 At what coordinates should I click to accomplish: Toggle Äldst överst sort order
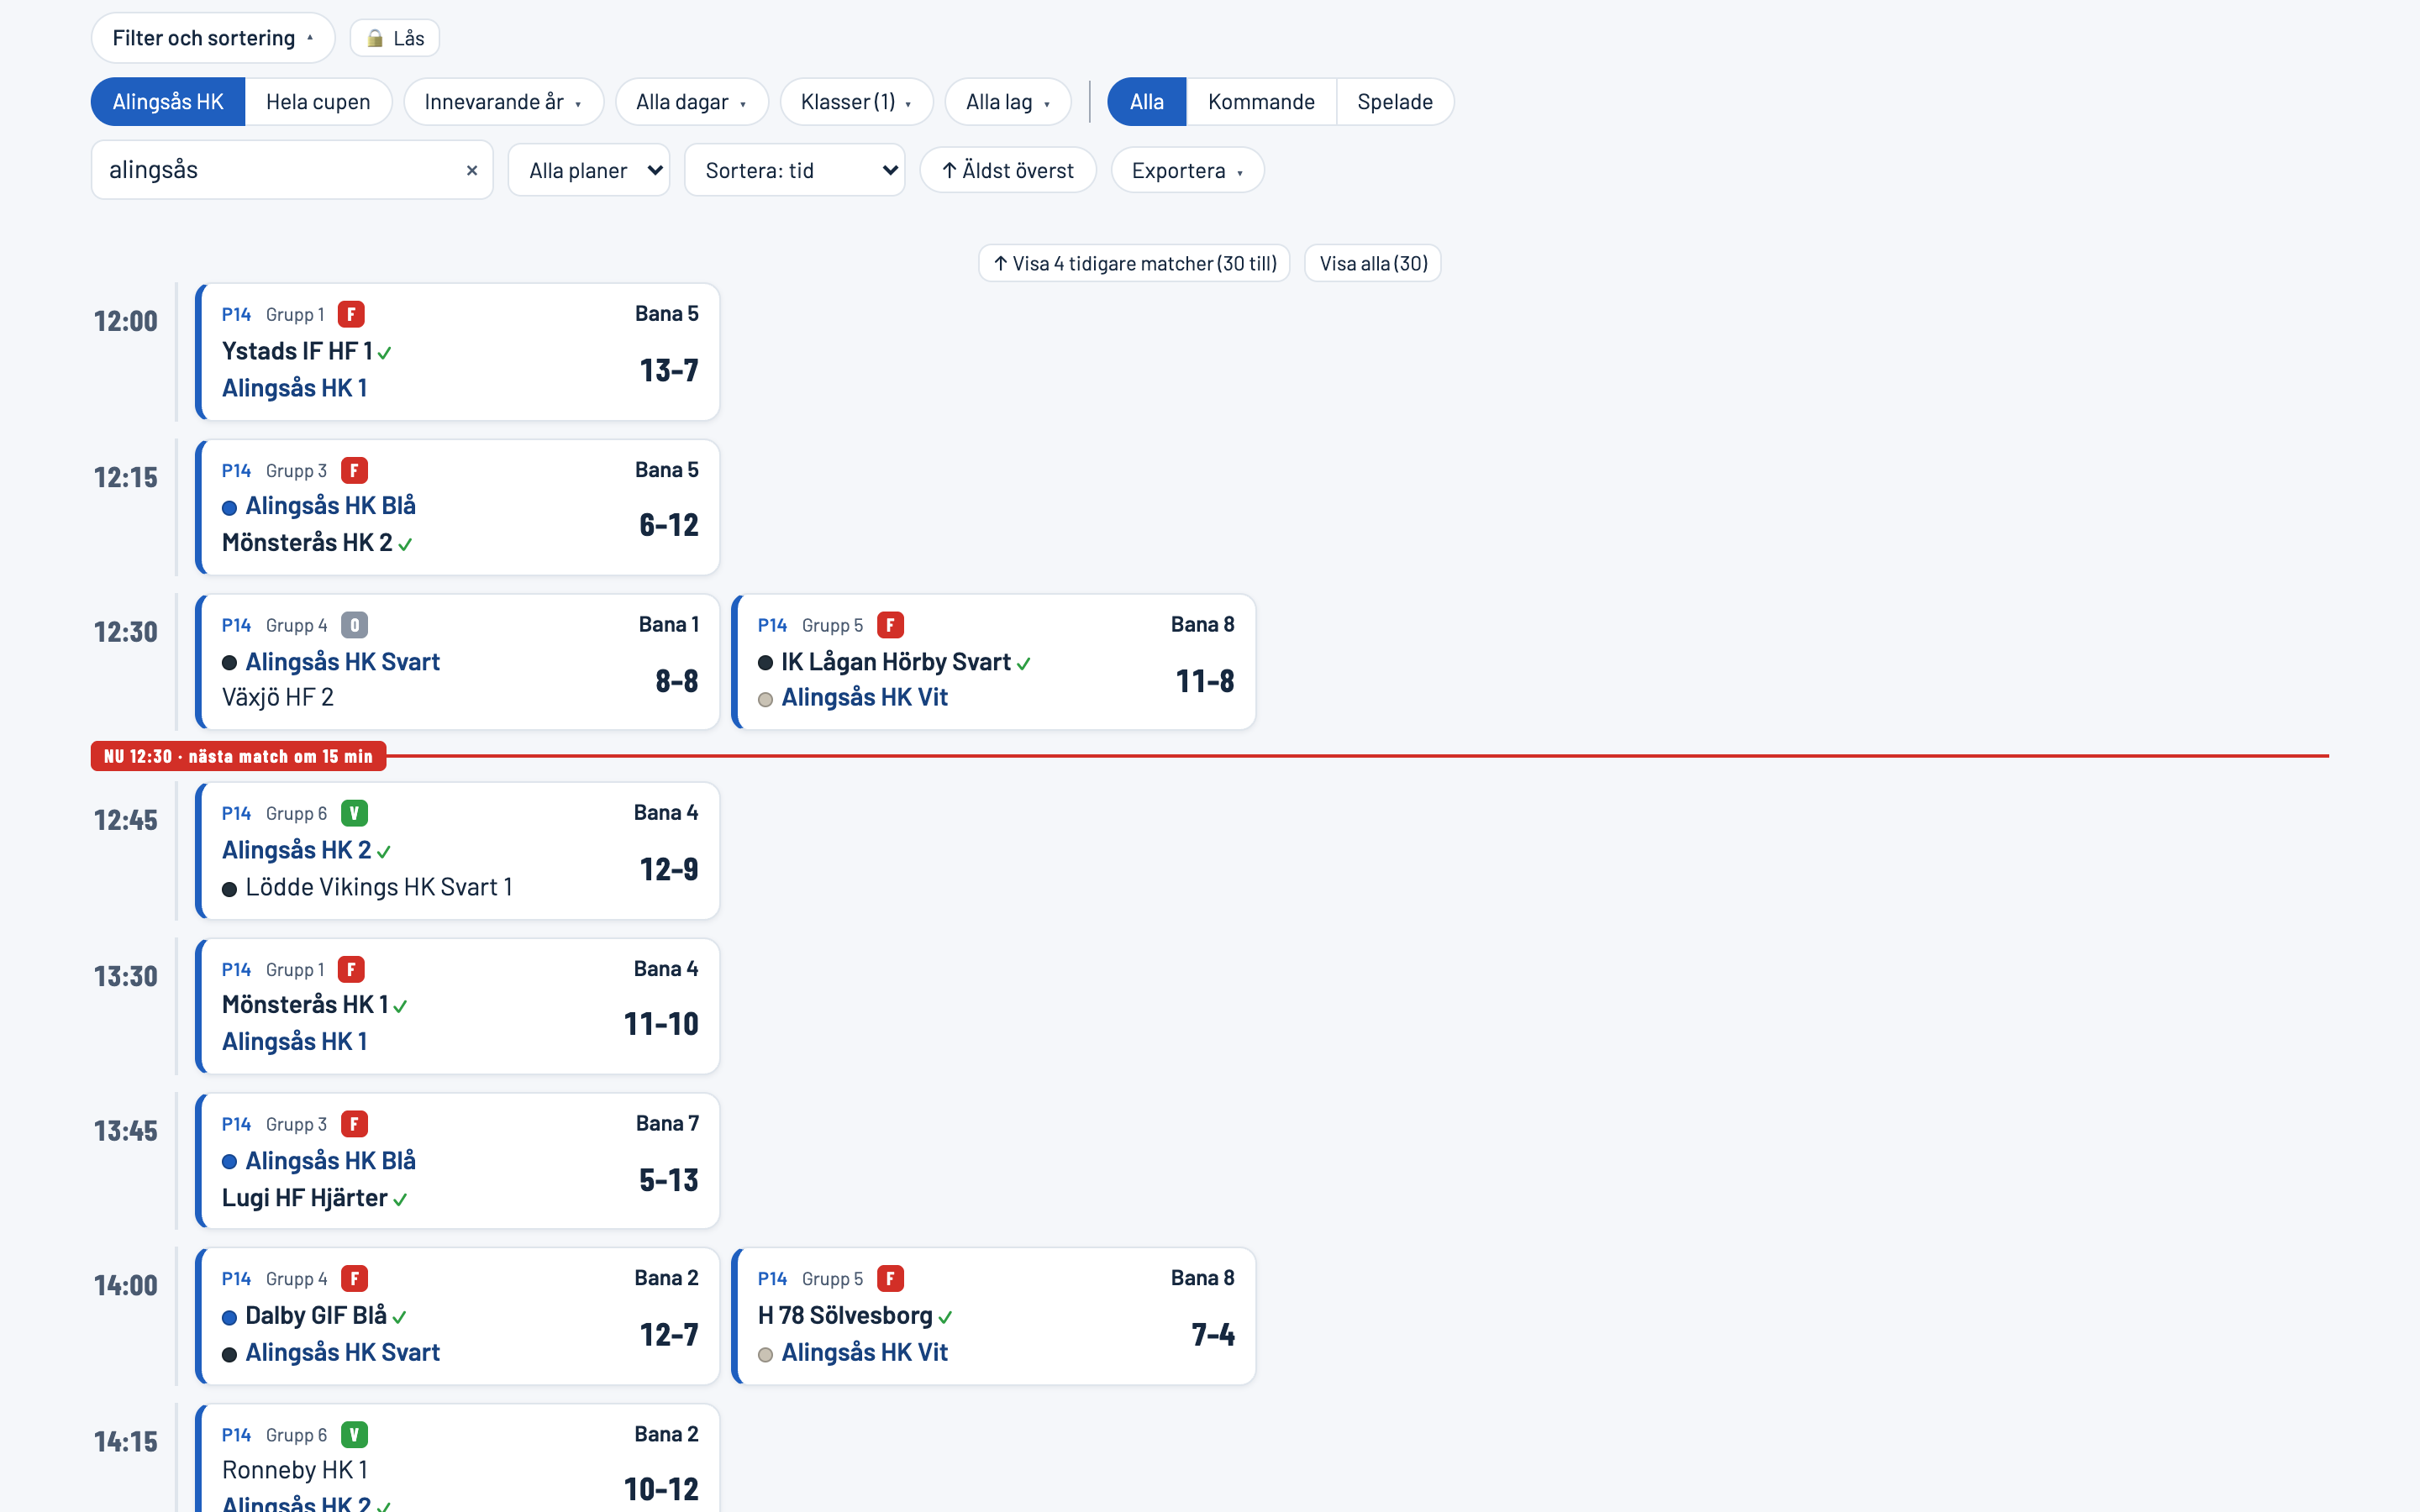coord(1008,171)
